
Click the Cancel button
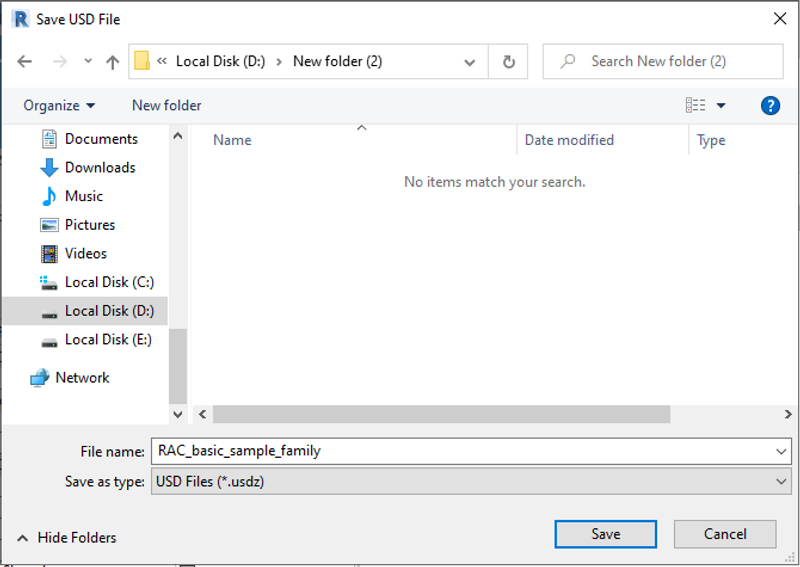tap(725, 534)
